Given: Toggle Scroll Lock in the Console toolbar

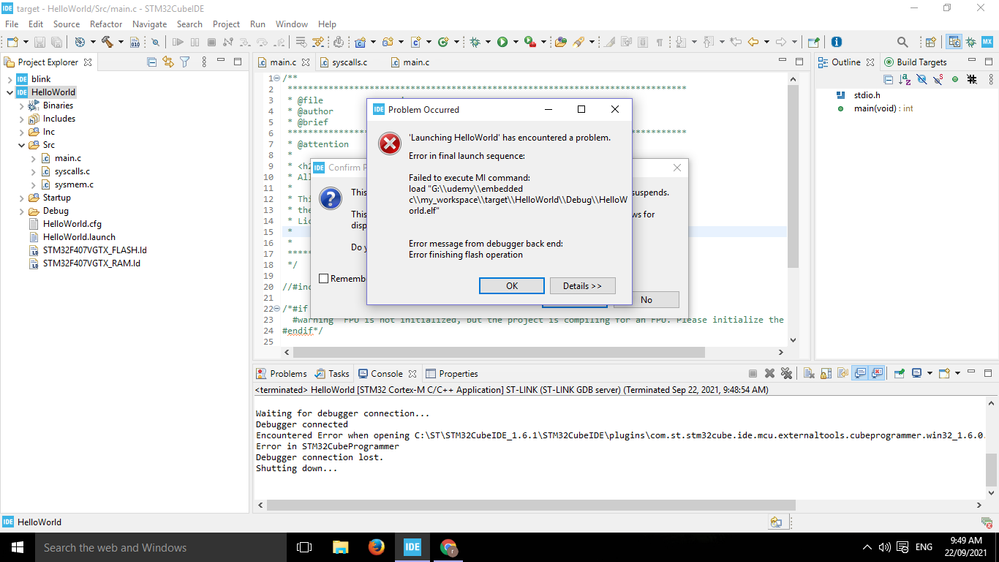Looking at the screenshot, I should click(826, 373).
